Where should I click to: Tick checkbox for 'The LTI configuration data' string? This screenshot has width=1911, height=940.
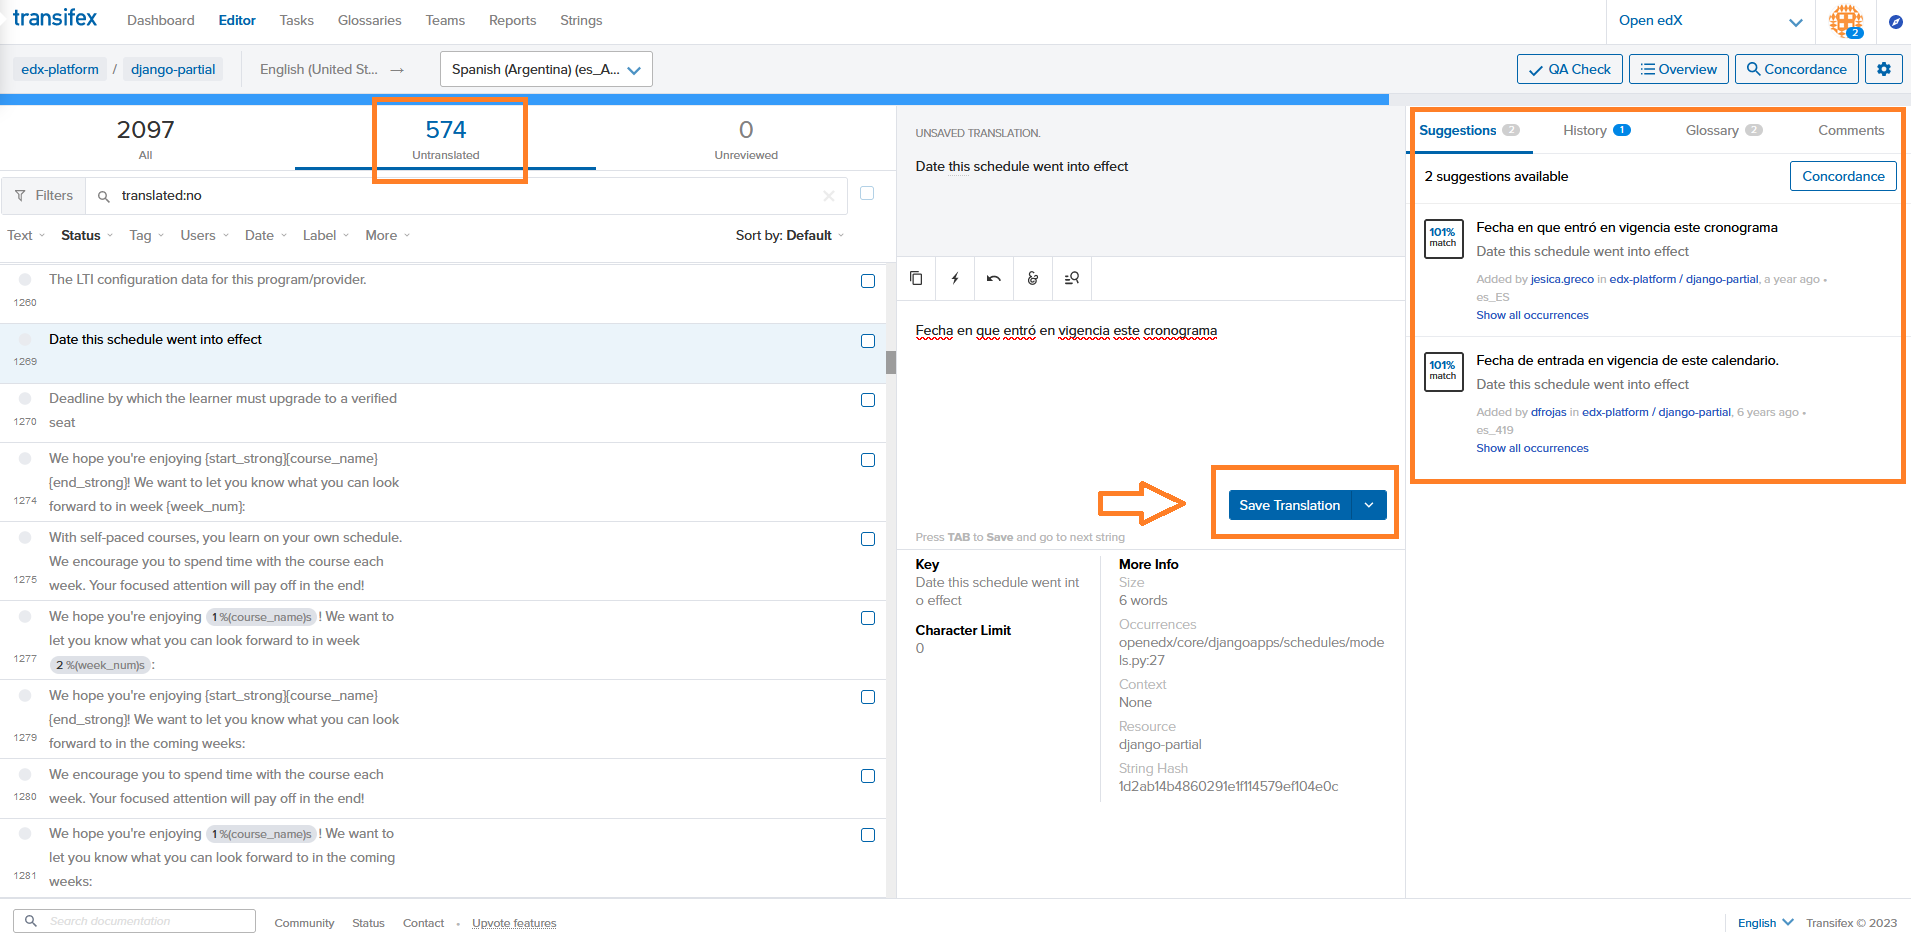pos(868,281)
